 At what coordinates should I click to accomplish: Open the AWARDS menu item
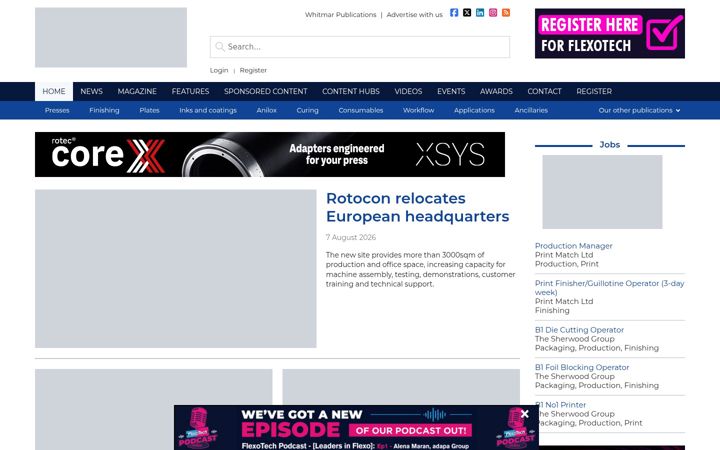point(496,91)
